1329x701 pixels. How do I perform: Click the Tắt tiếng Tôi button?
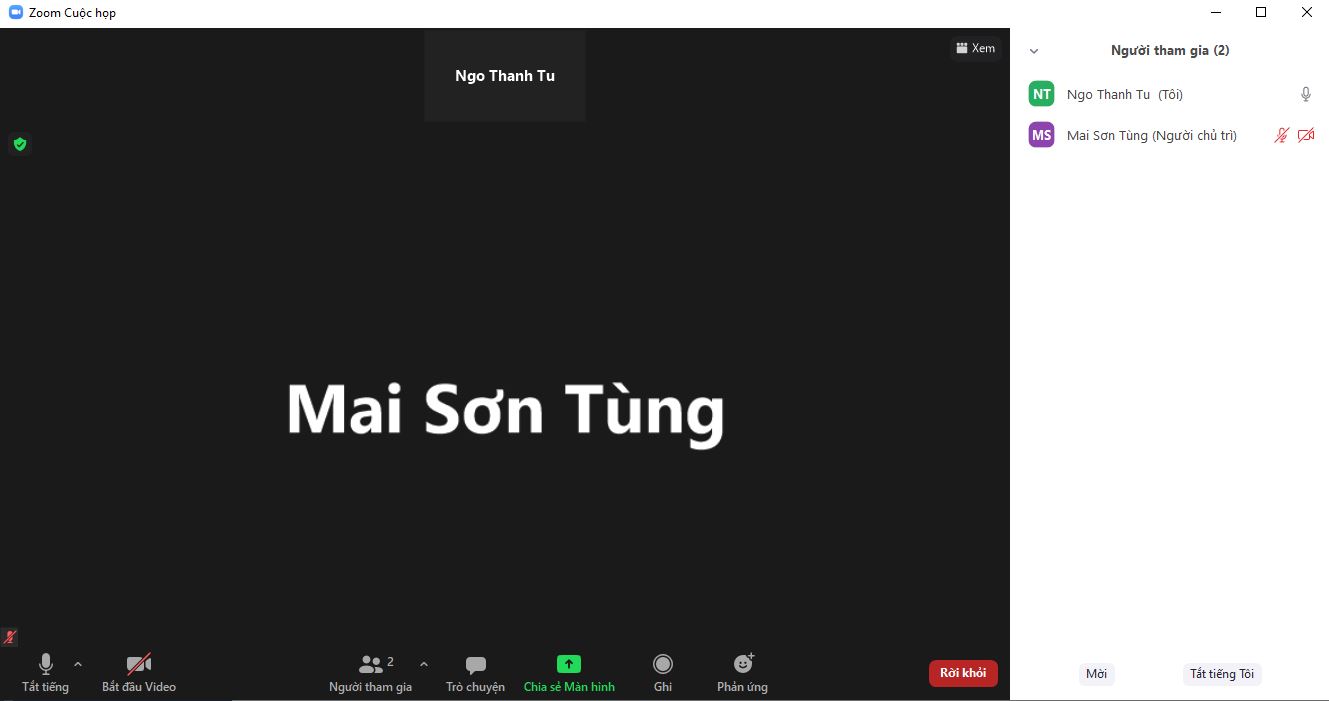(x=1221, y=674)
